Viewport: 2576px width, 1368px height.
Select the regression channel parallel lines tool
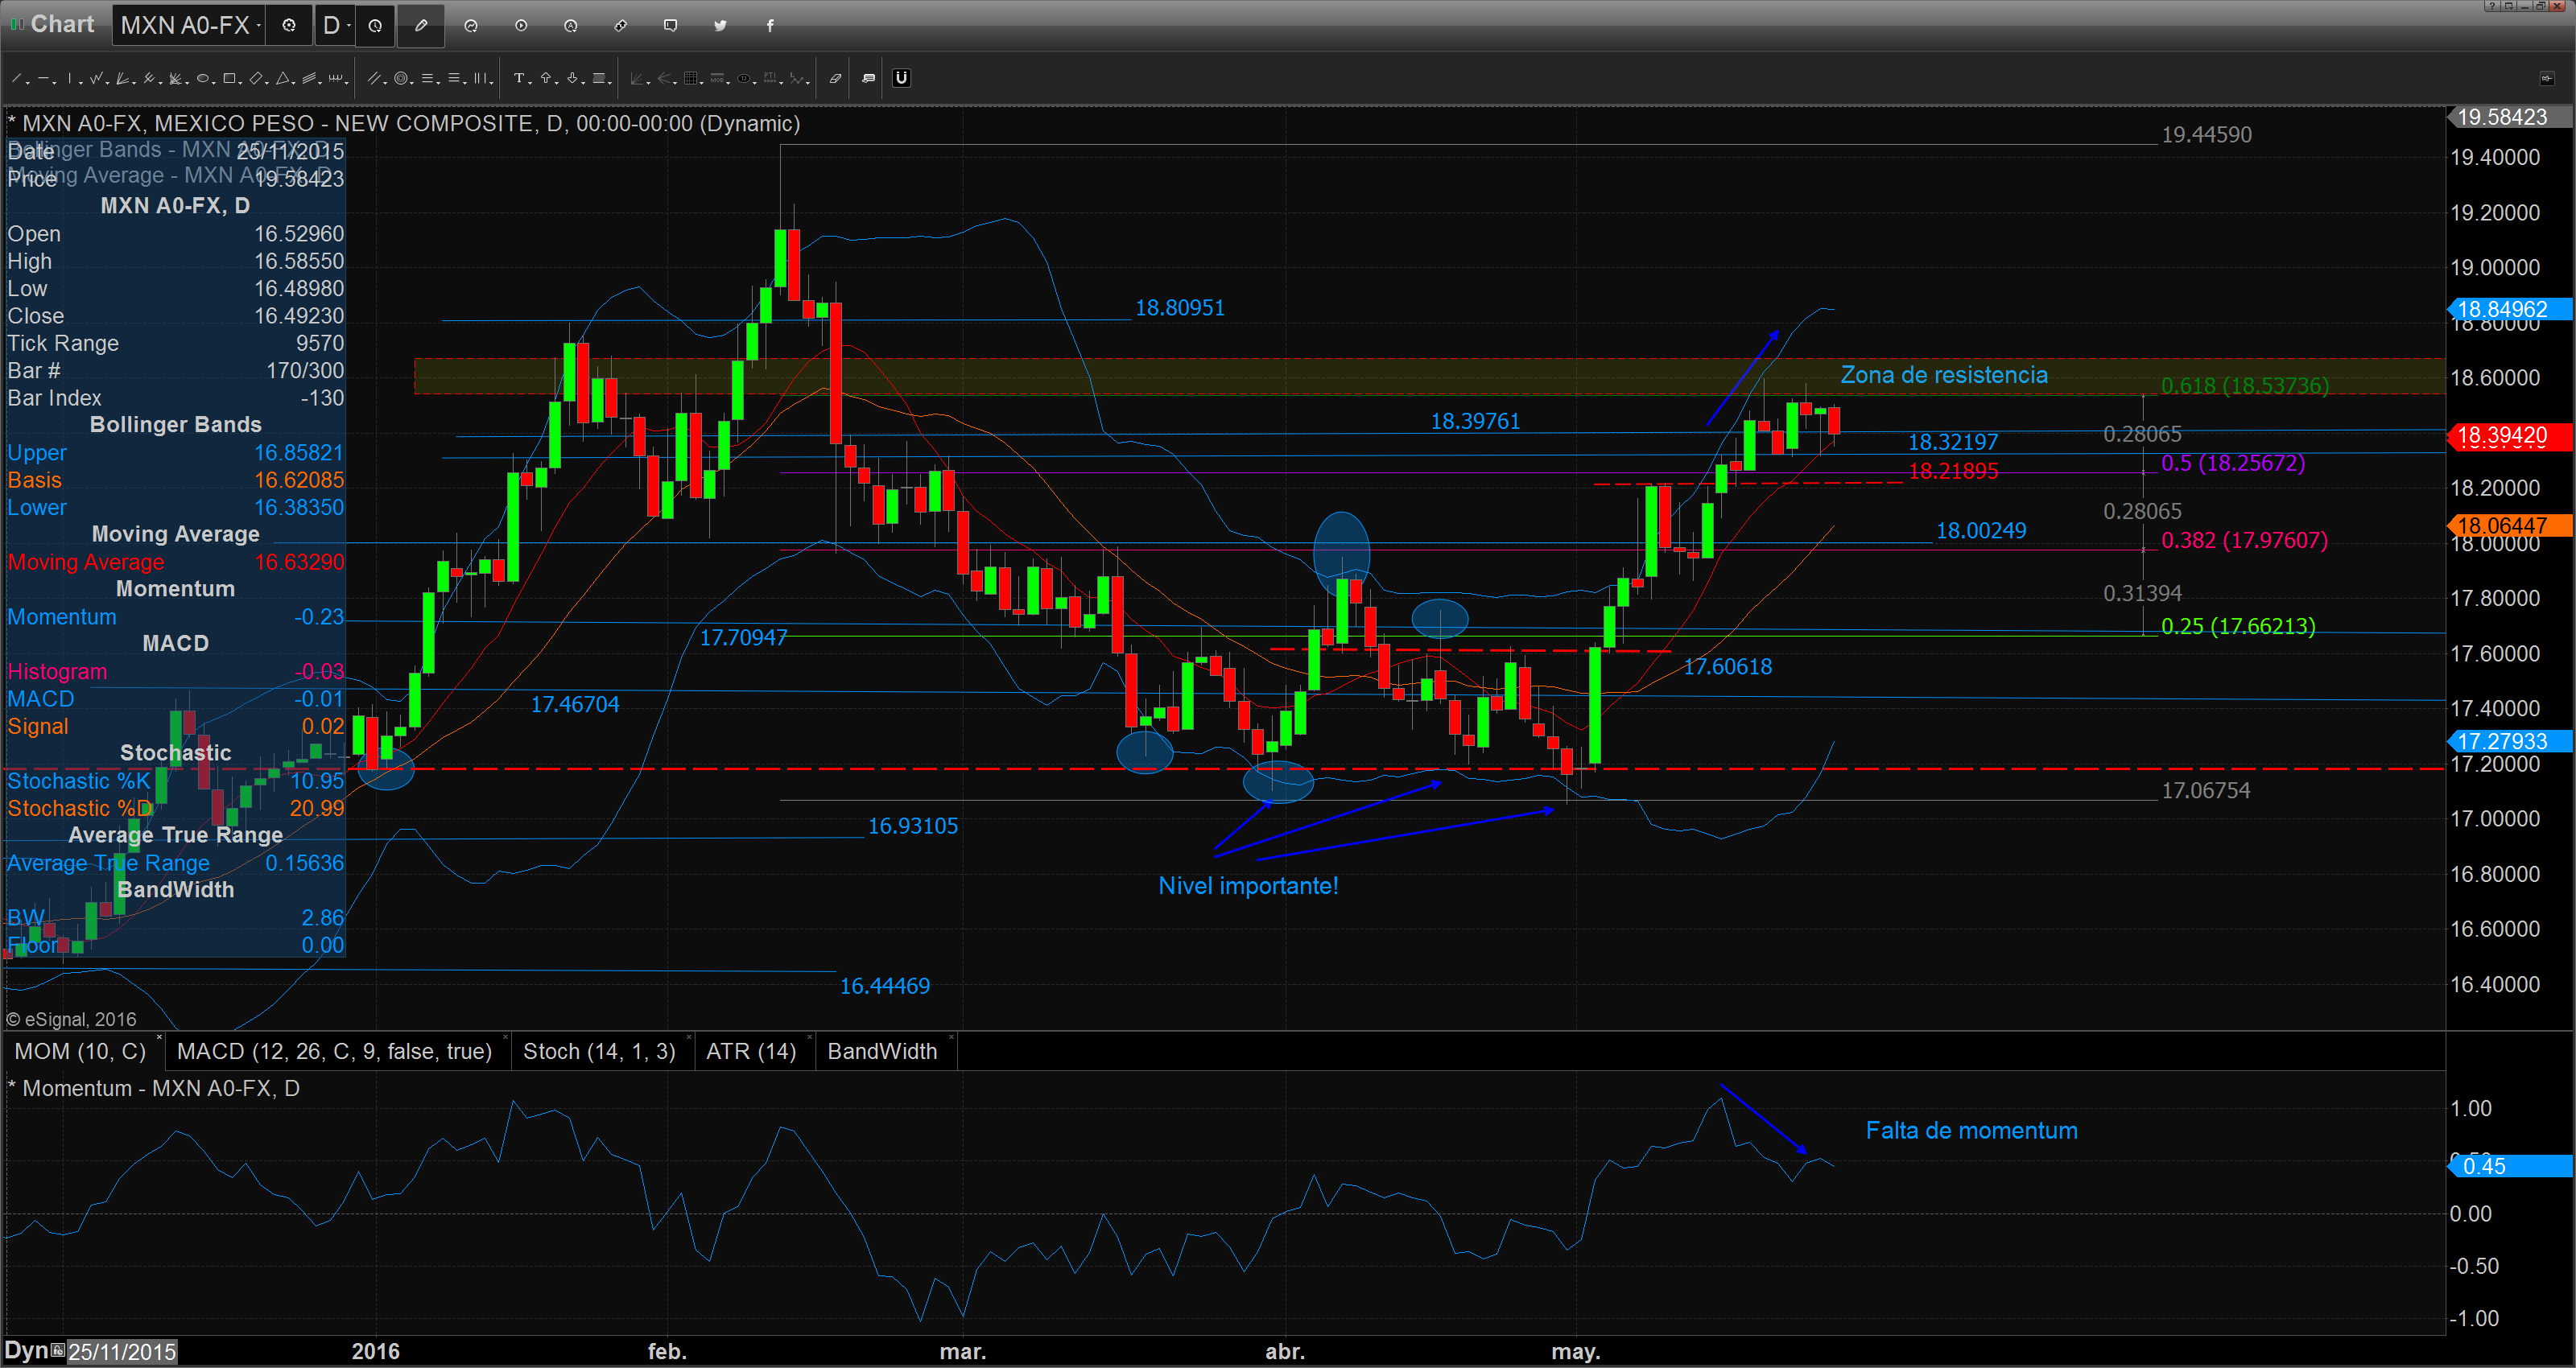[x=374, y=78]
